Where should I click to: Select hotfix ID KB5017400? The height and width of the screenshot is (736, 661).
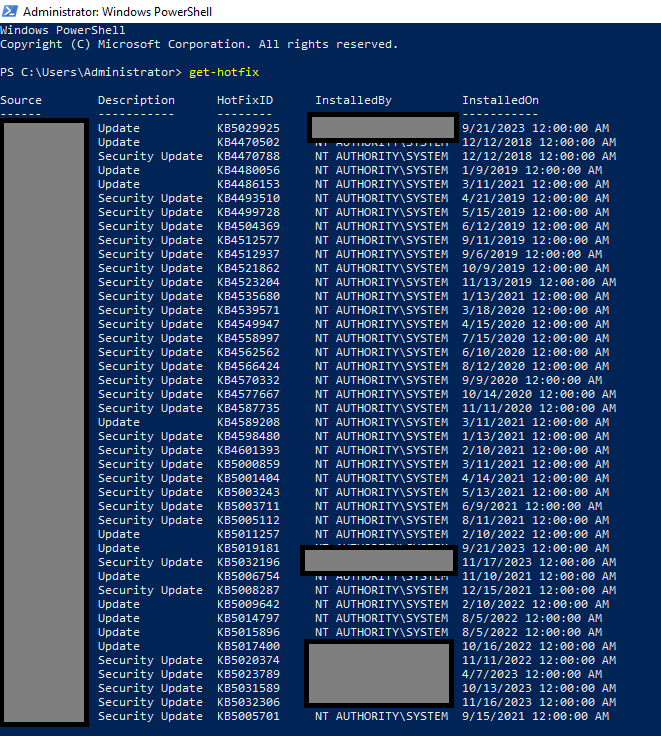(x=248, y=646)
